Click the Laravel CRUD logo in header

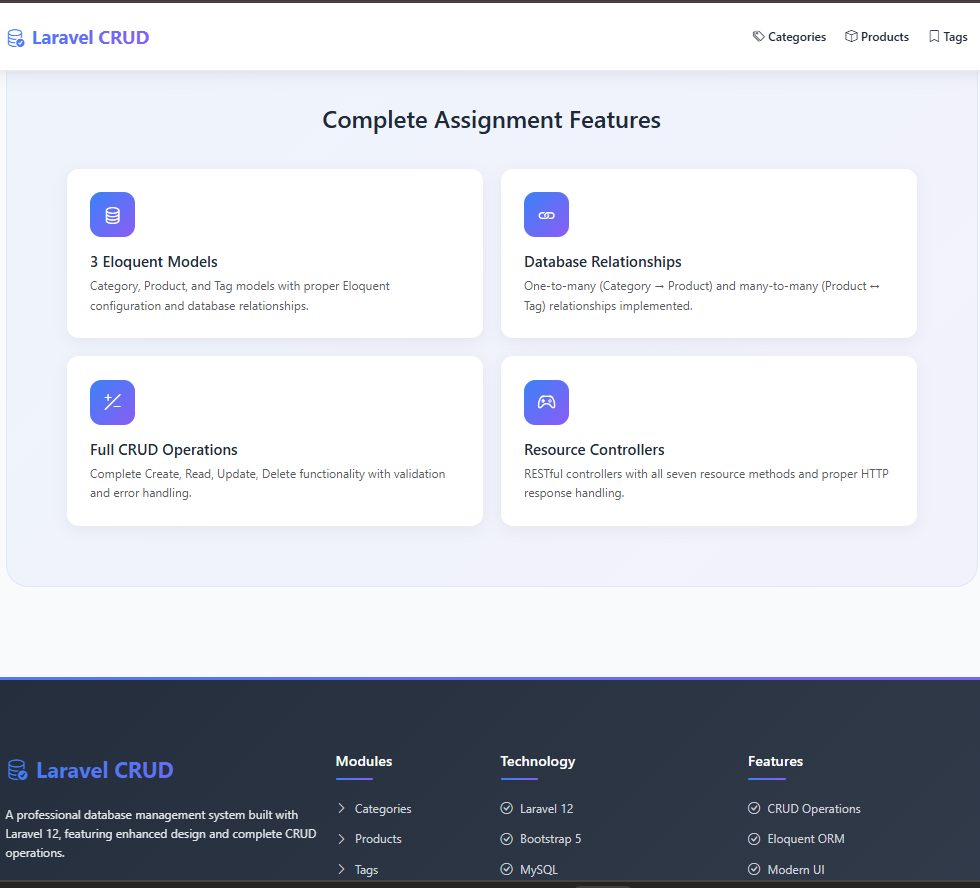point(78,37)
